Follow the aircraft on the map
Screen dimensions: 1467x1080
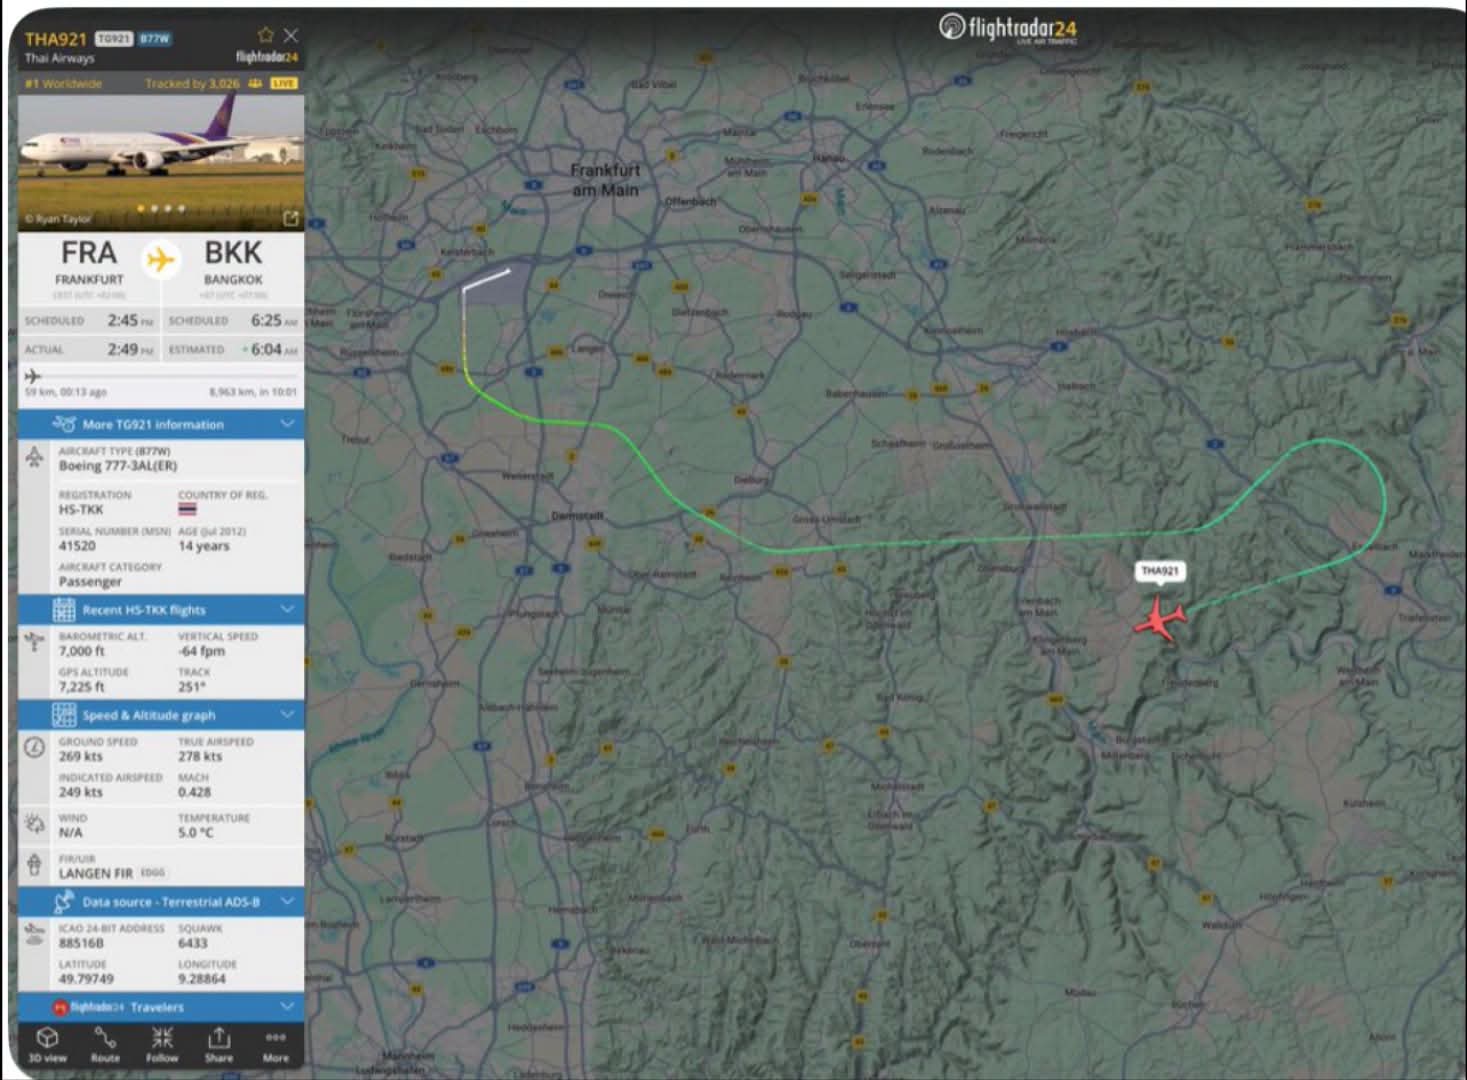(162, 1044)
